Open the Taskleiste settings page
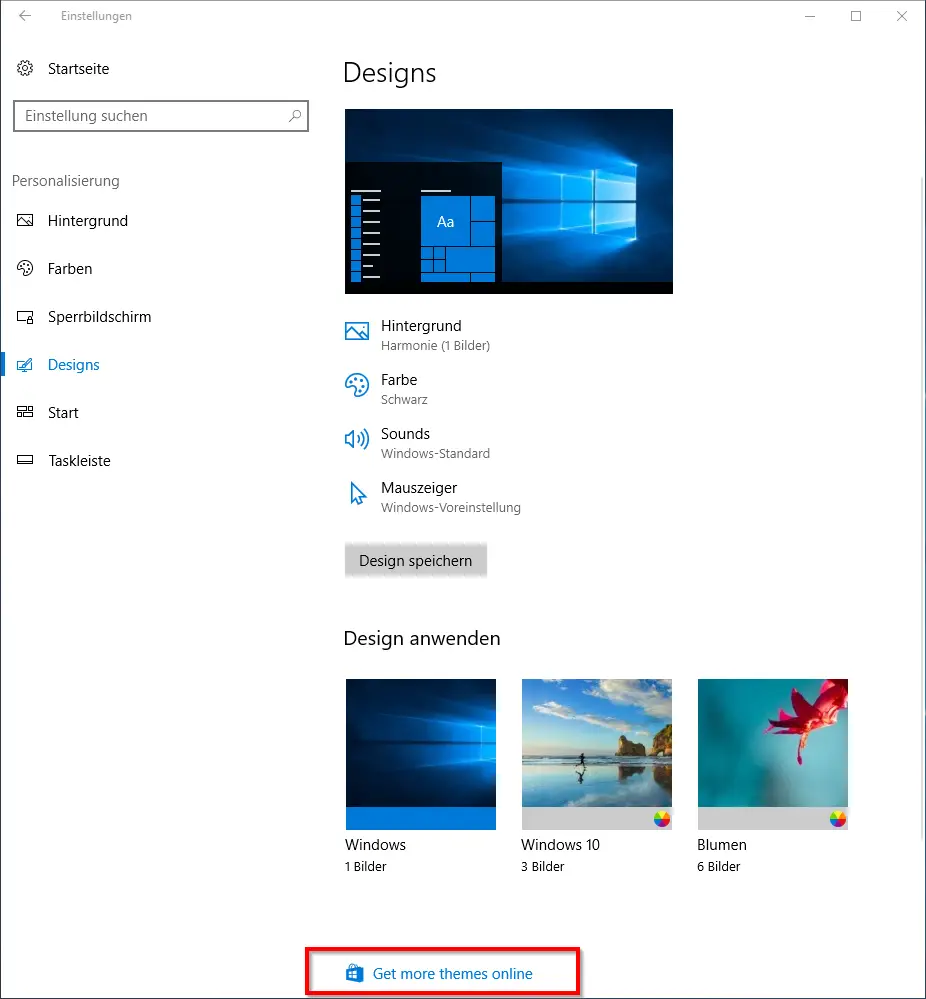Image resolution: width=926 pixels, height=999 pixels. pos(80,461)
